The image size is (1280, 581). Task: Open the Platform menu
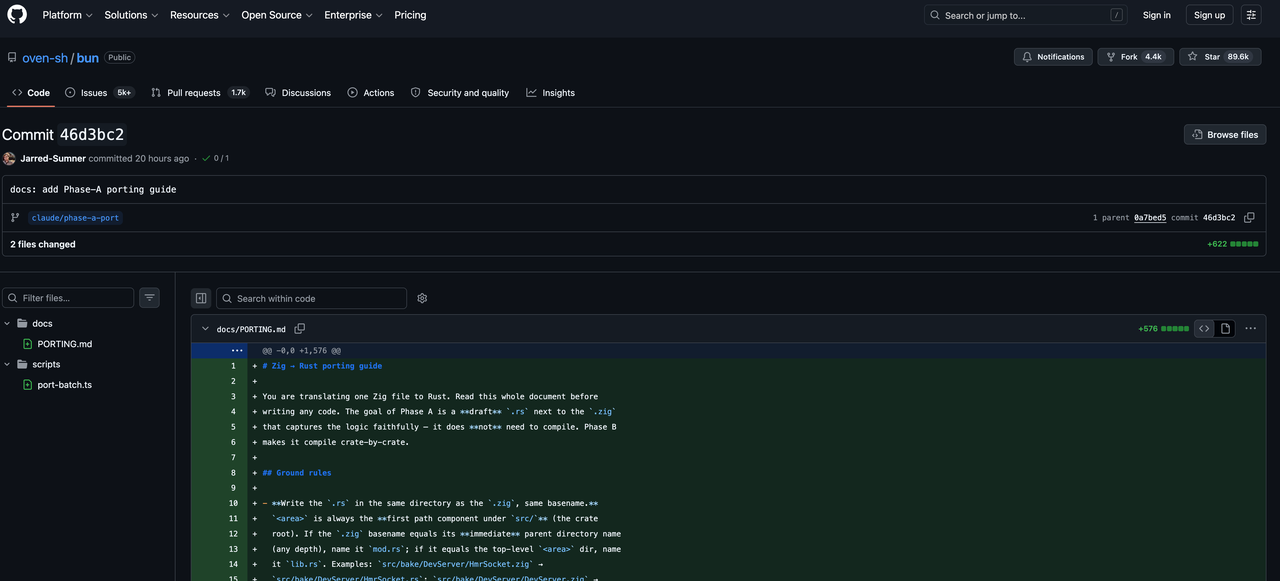[x=67, y=15]
